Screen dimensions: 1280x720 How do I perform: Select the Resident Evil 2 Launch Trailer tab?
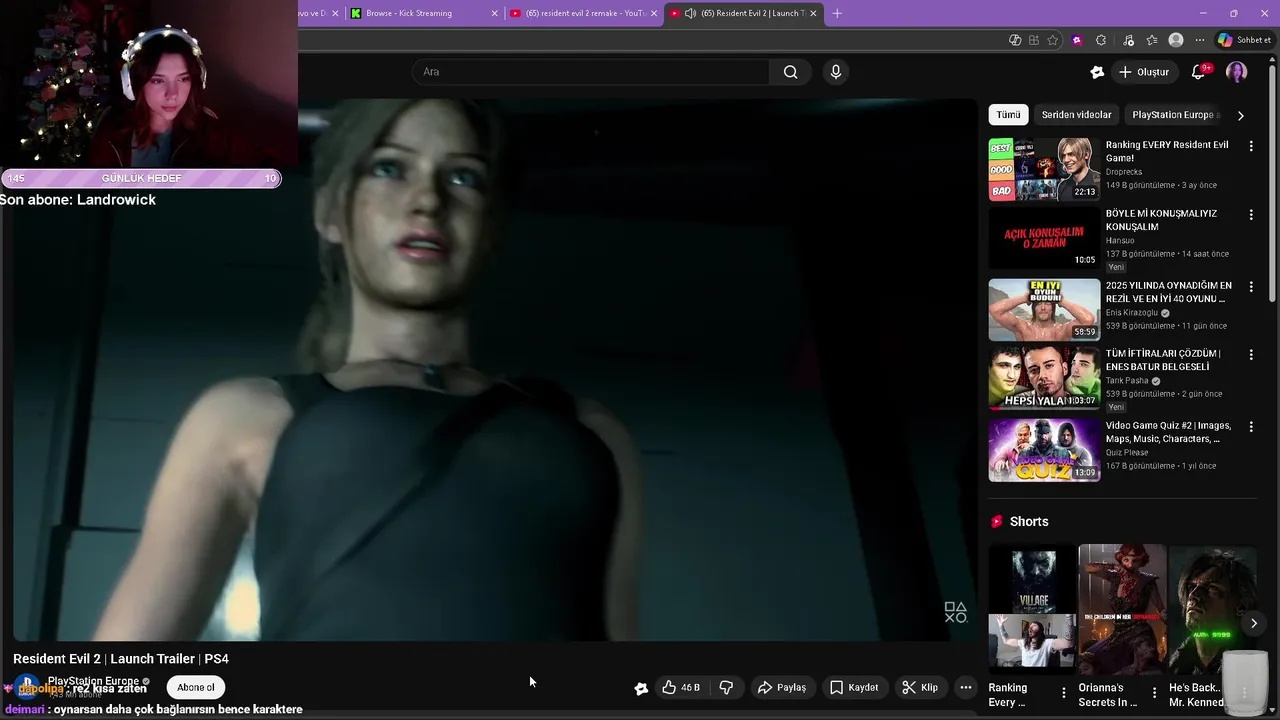pos(745,13)
